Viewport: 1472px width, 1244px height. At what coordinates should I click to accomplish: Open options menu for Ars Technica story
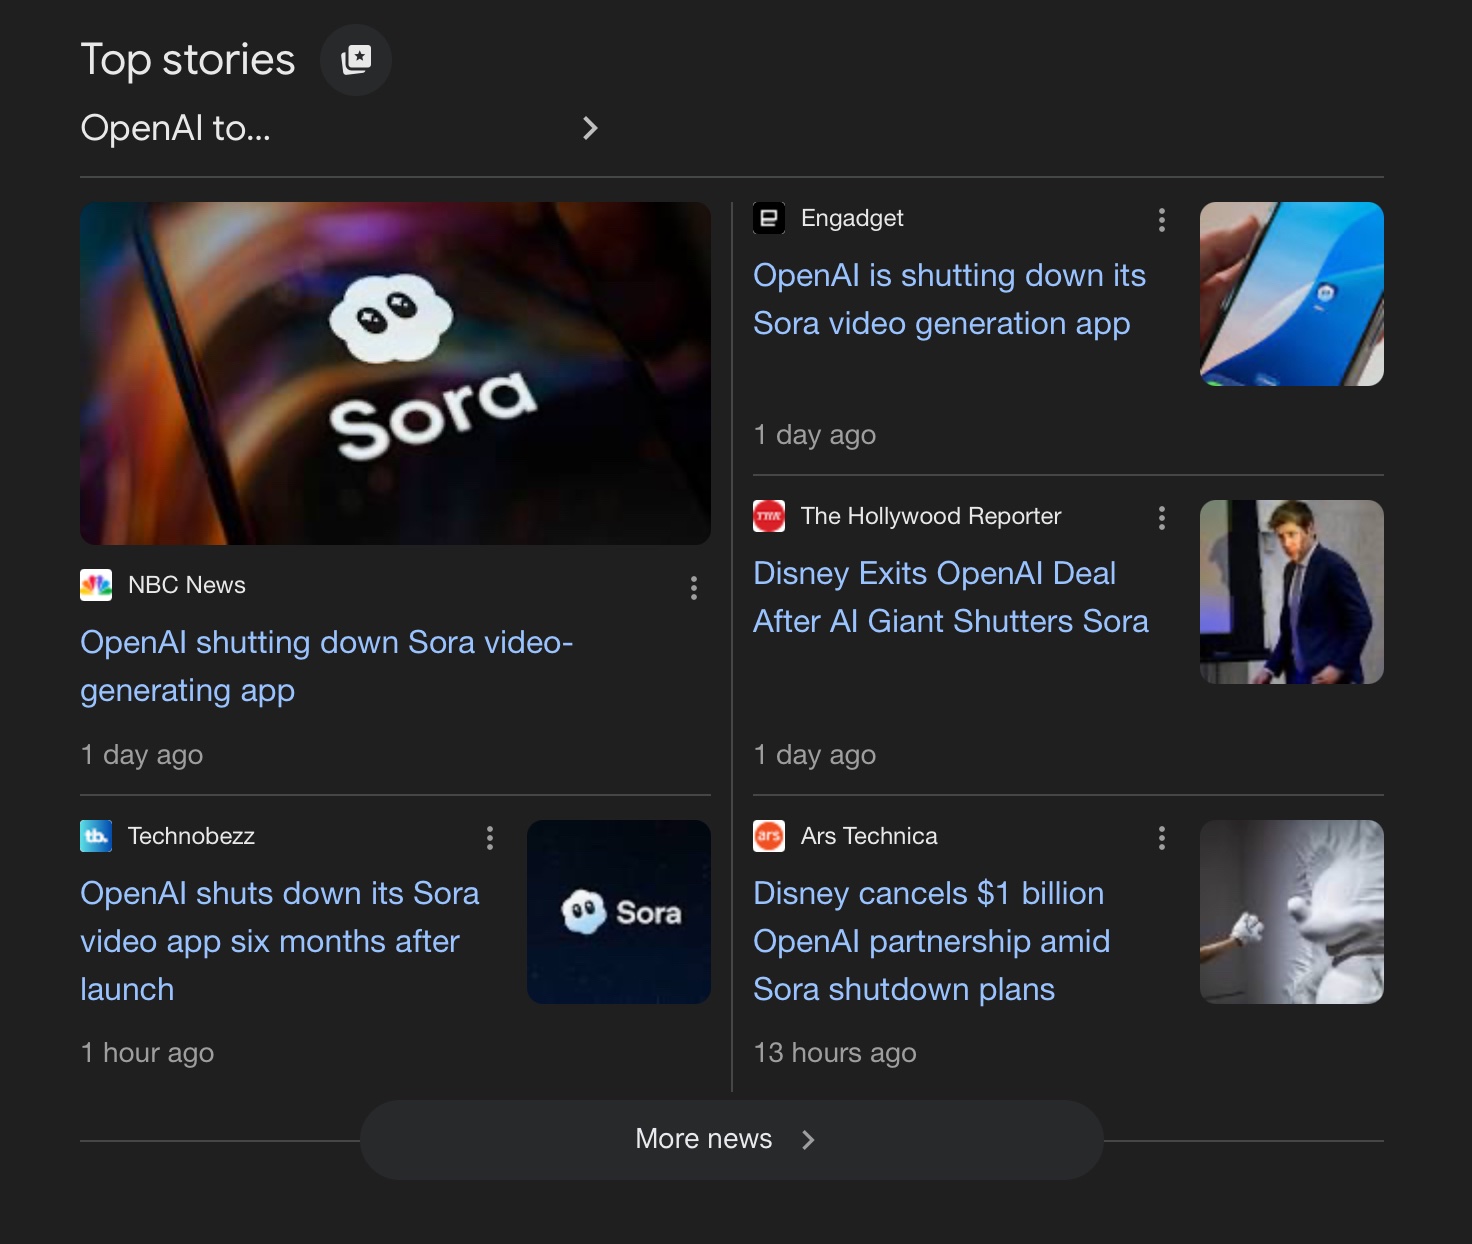1161,838
